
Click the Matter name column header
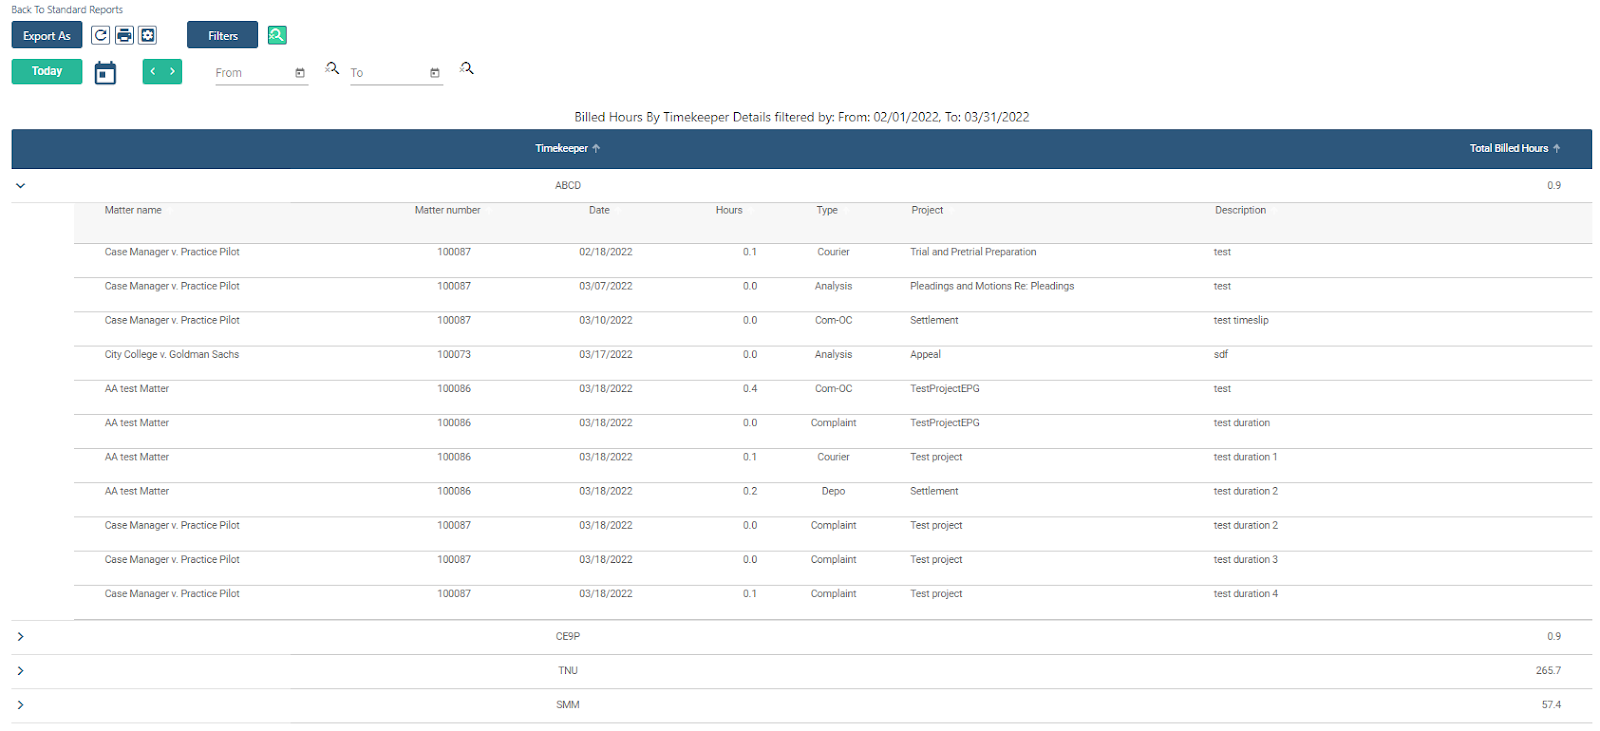133,210
